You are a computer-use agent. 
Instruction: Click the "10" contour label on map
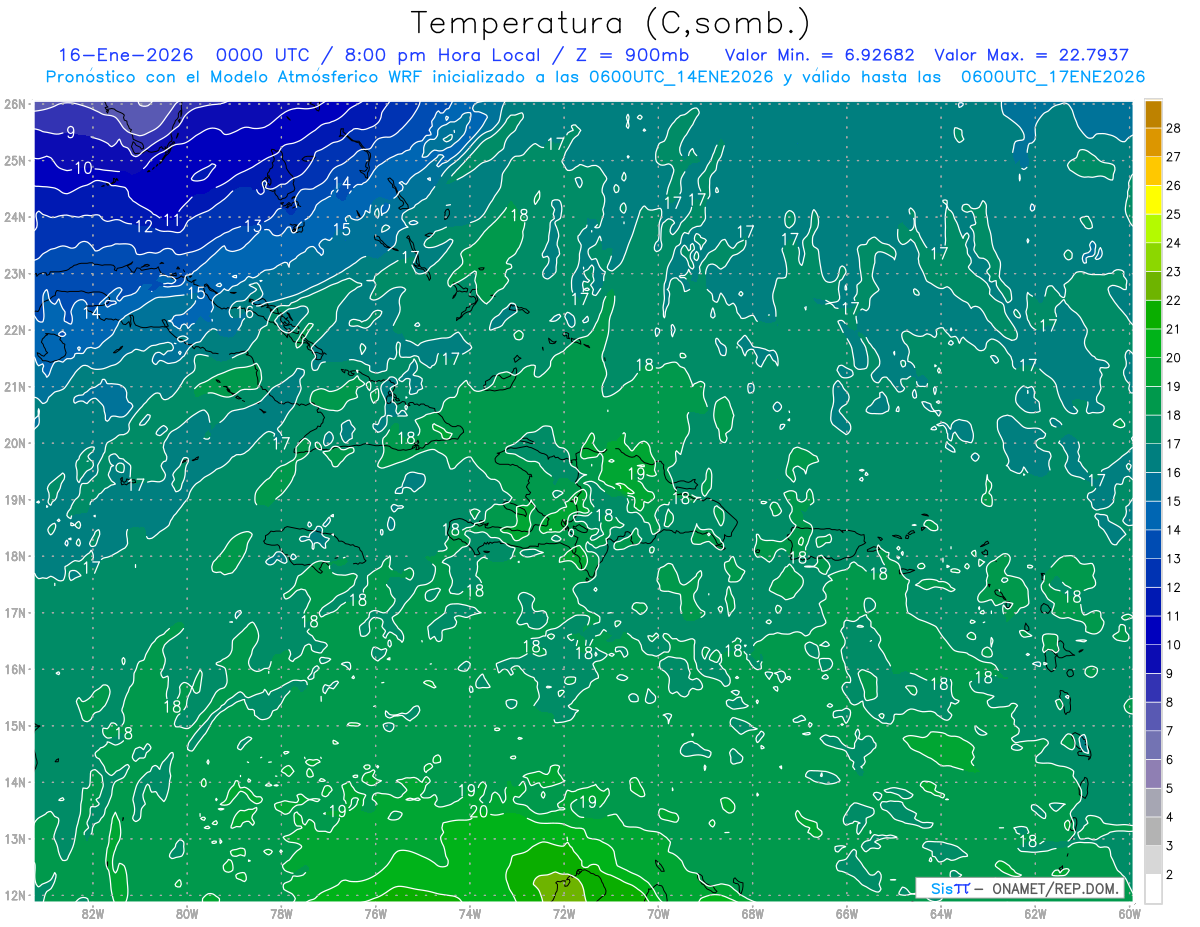click(x=83, y=168)
